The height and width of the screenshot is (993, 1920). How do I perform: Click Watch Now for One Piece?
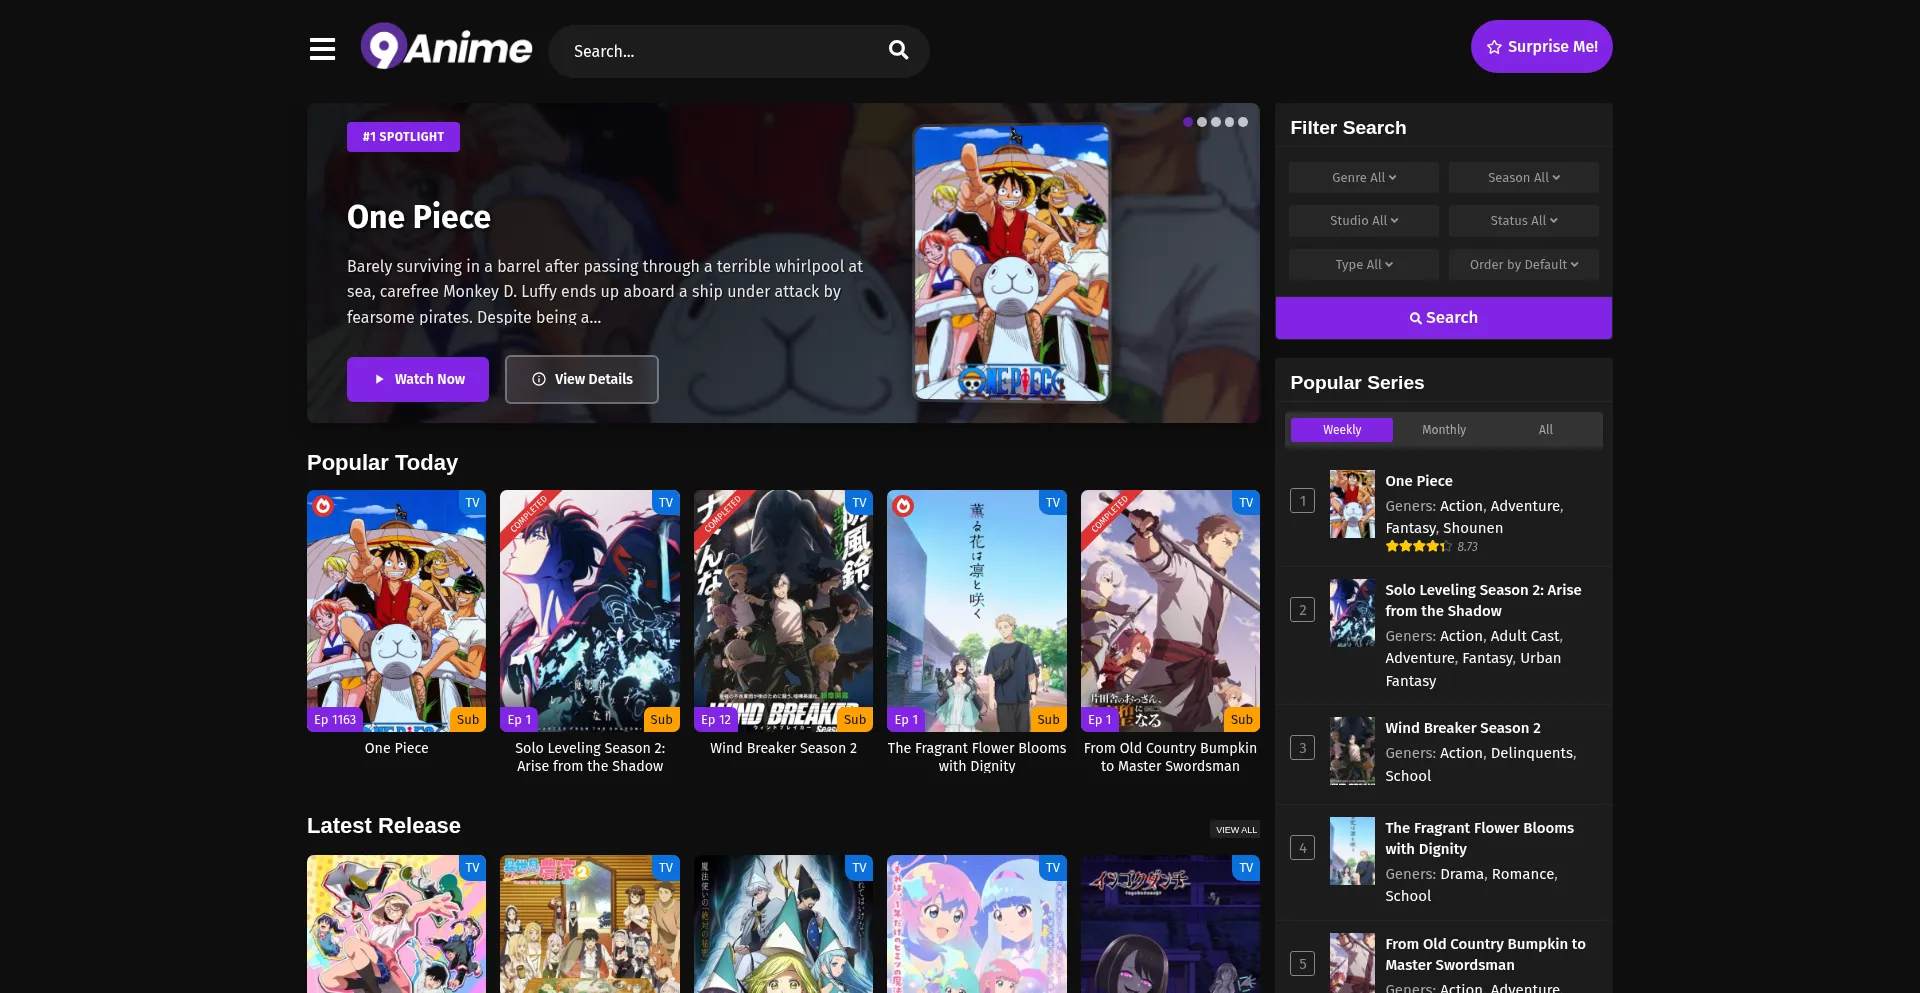pos(418,380)
